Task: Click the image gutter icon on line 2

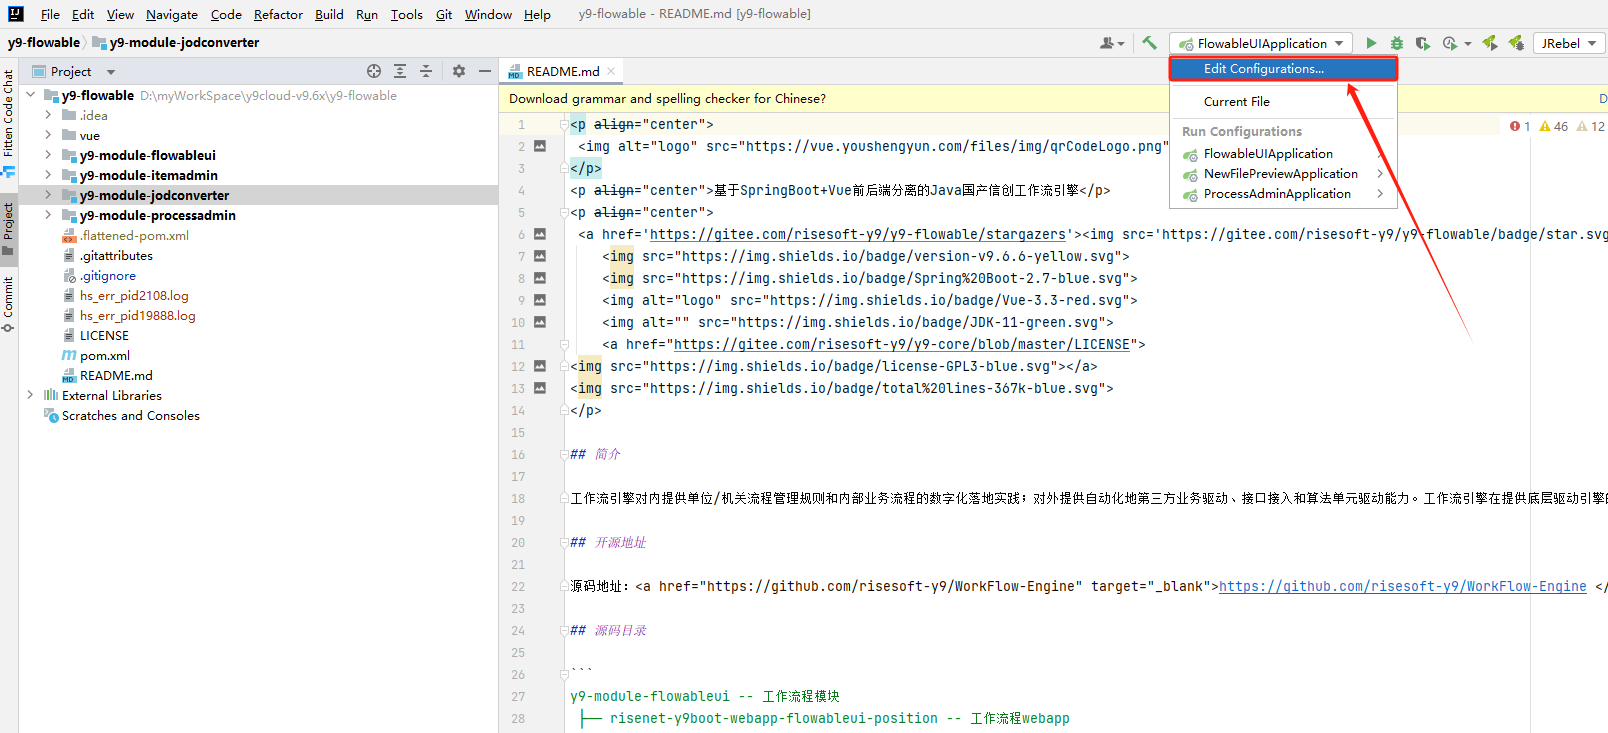Action: [540, 146]
